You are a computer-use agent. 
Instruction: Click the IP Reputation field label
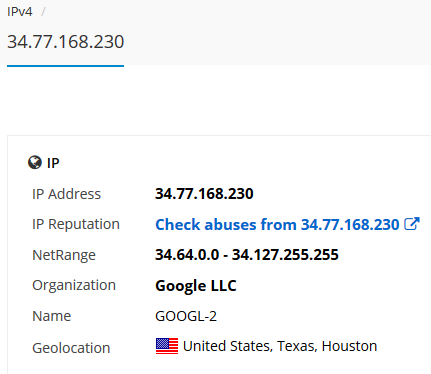pos(76,224)
